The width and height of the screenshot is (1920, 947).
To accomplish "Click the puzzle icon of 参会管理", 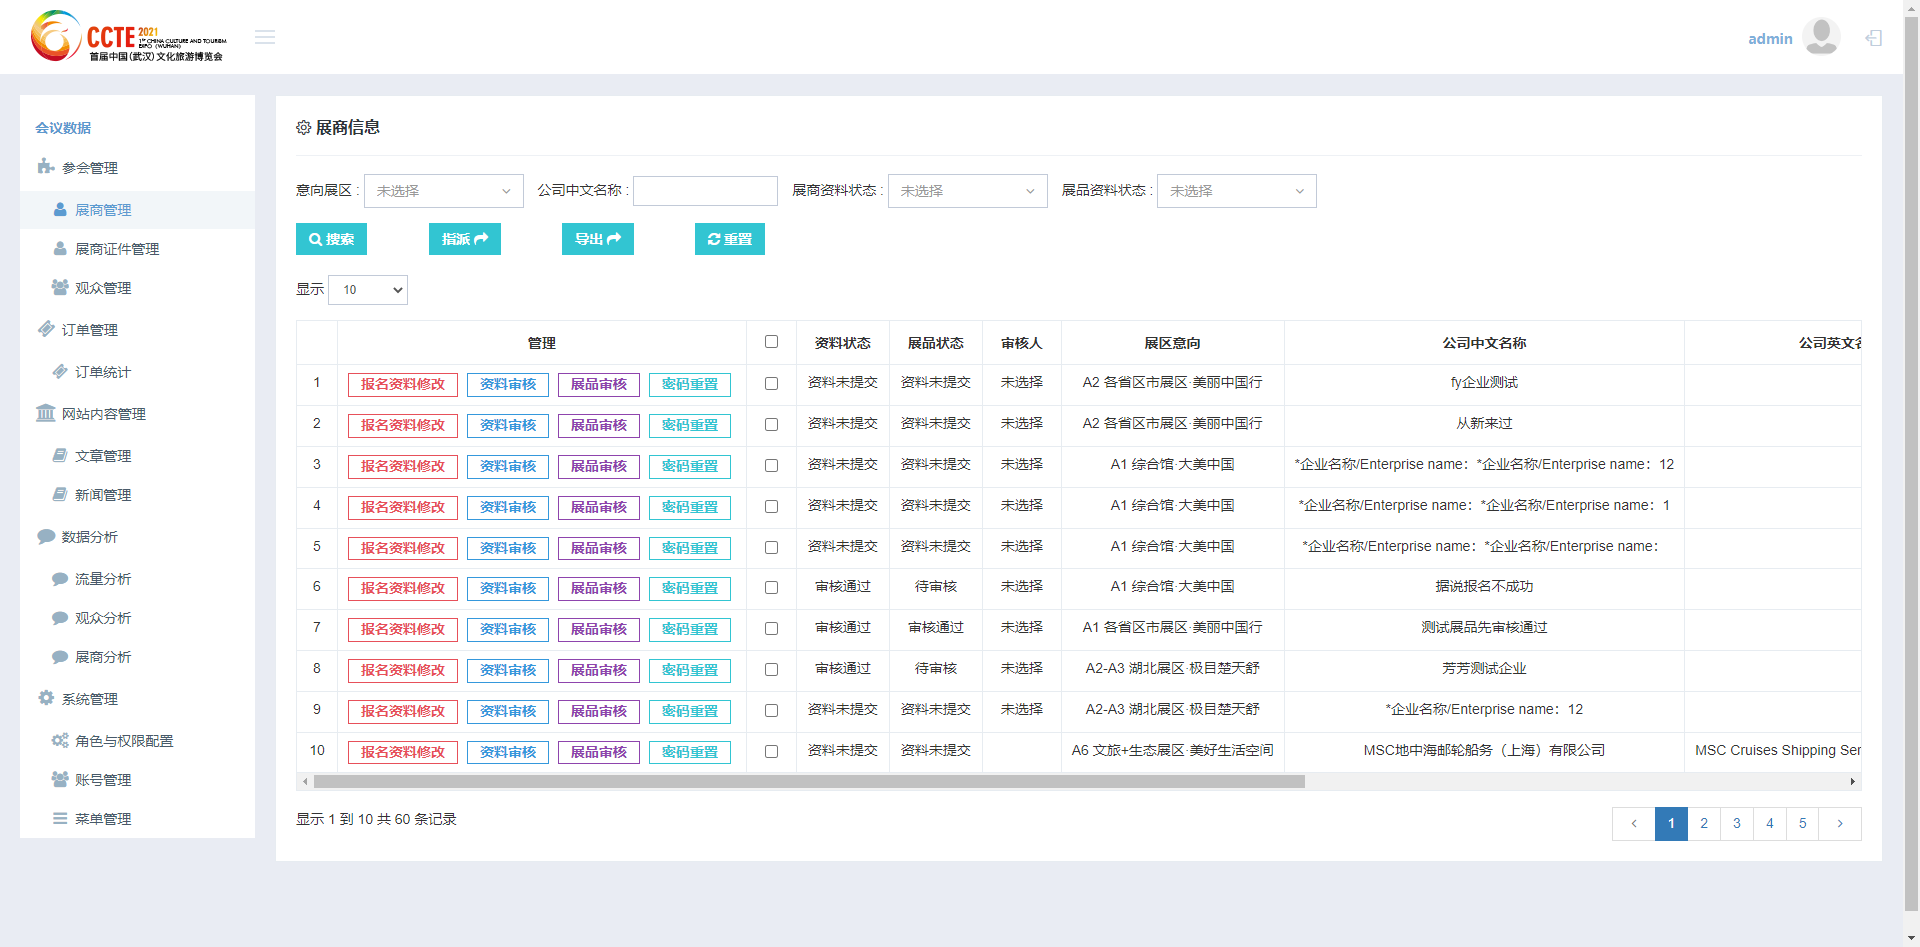I will point(46,167).
